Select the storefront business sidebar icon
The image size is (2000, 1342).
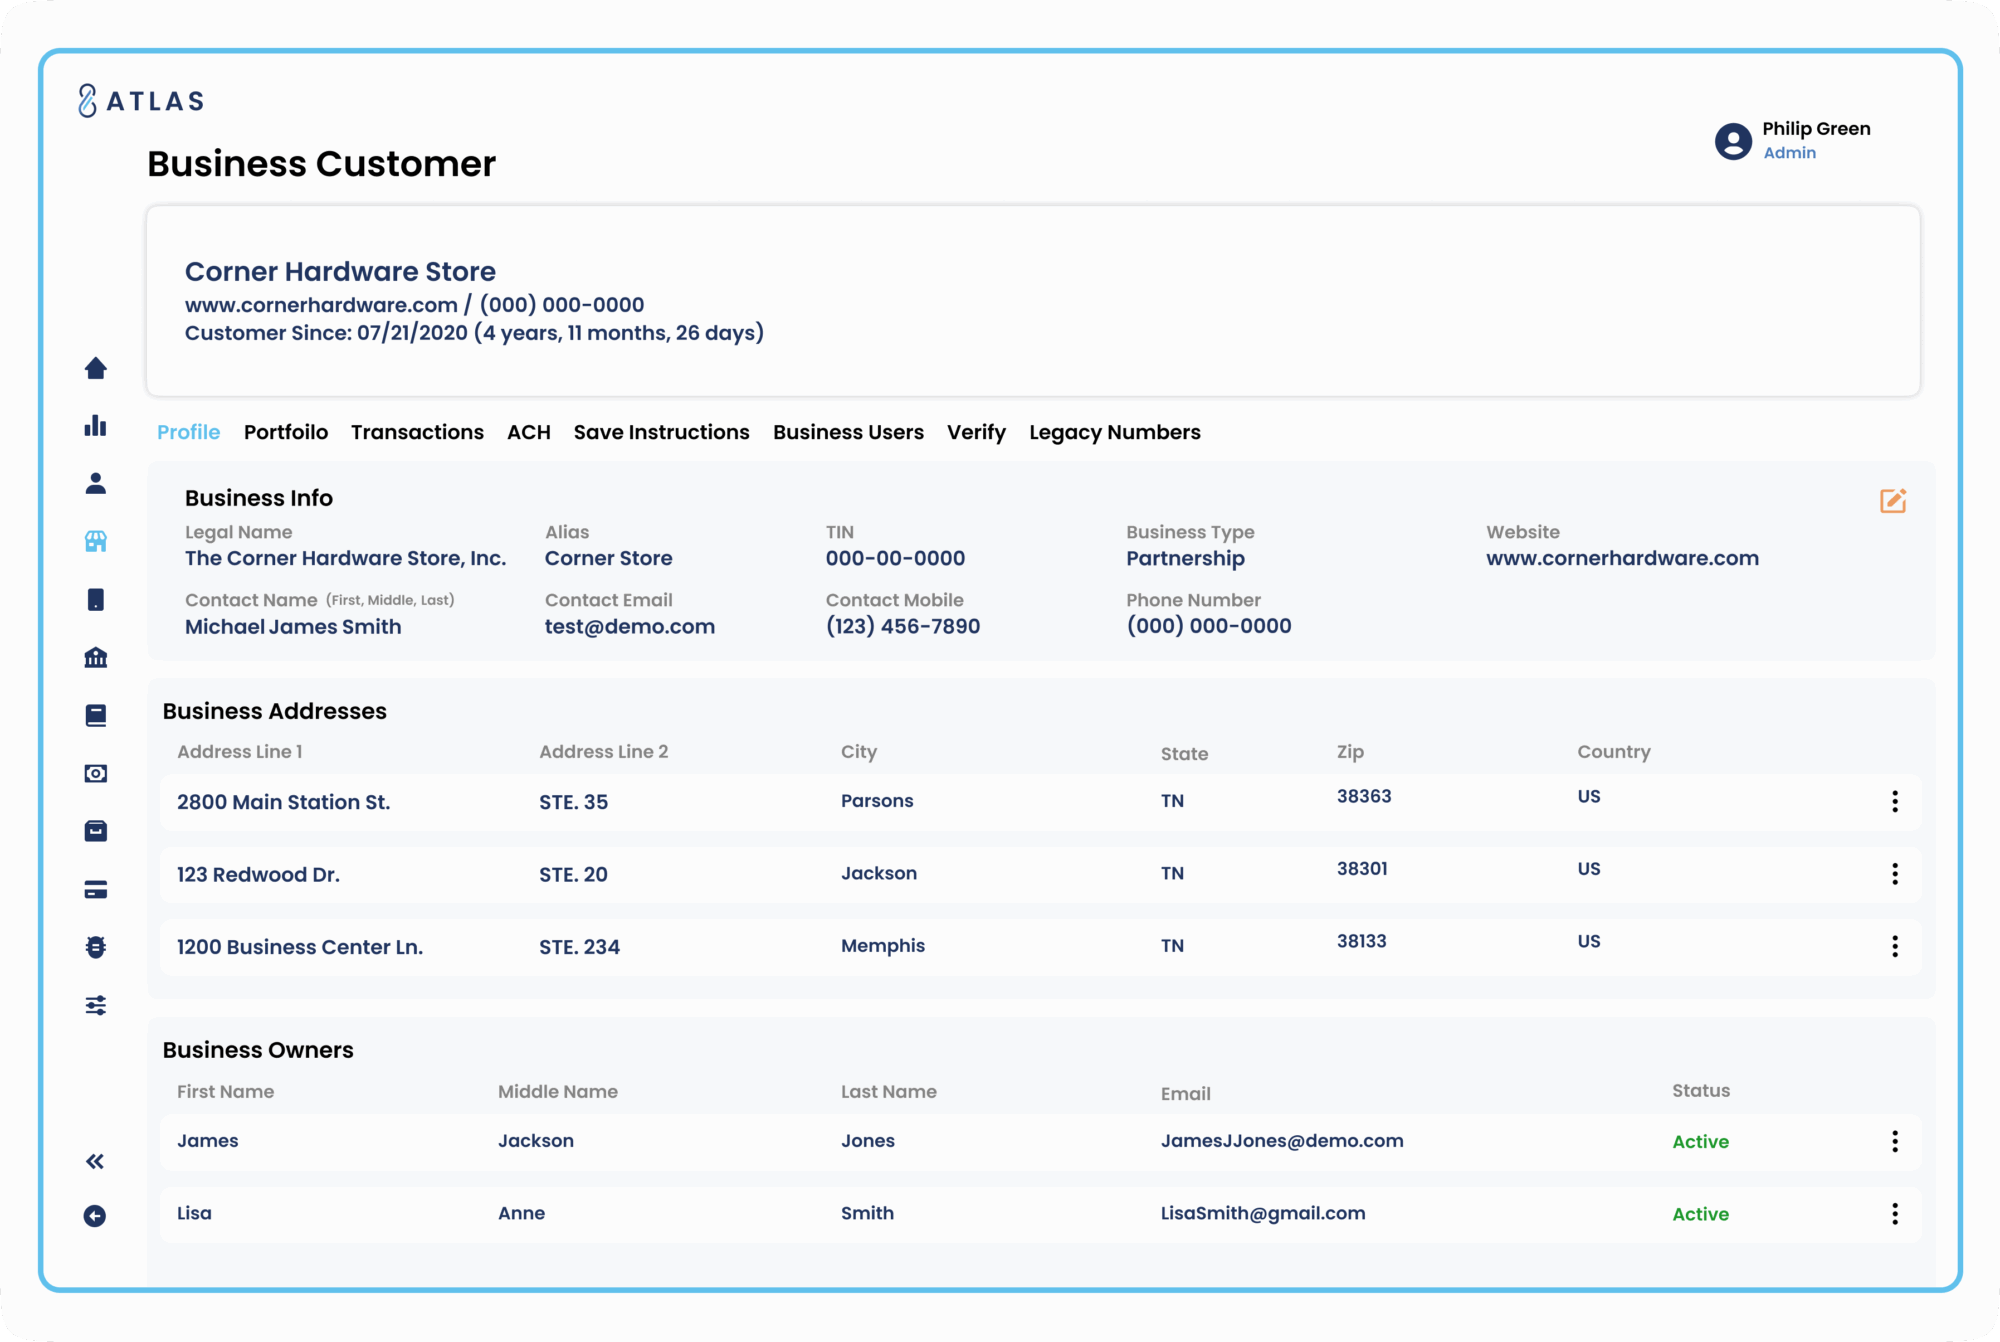pyautogui.click(x=96, y=541)
